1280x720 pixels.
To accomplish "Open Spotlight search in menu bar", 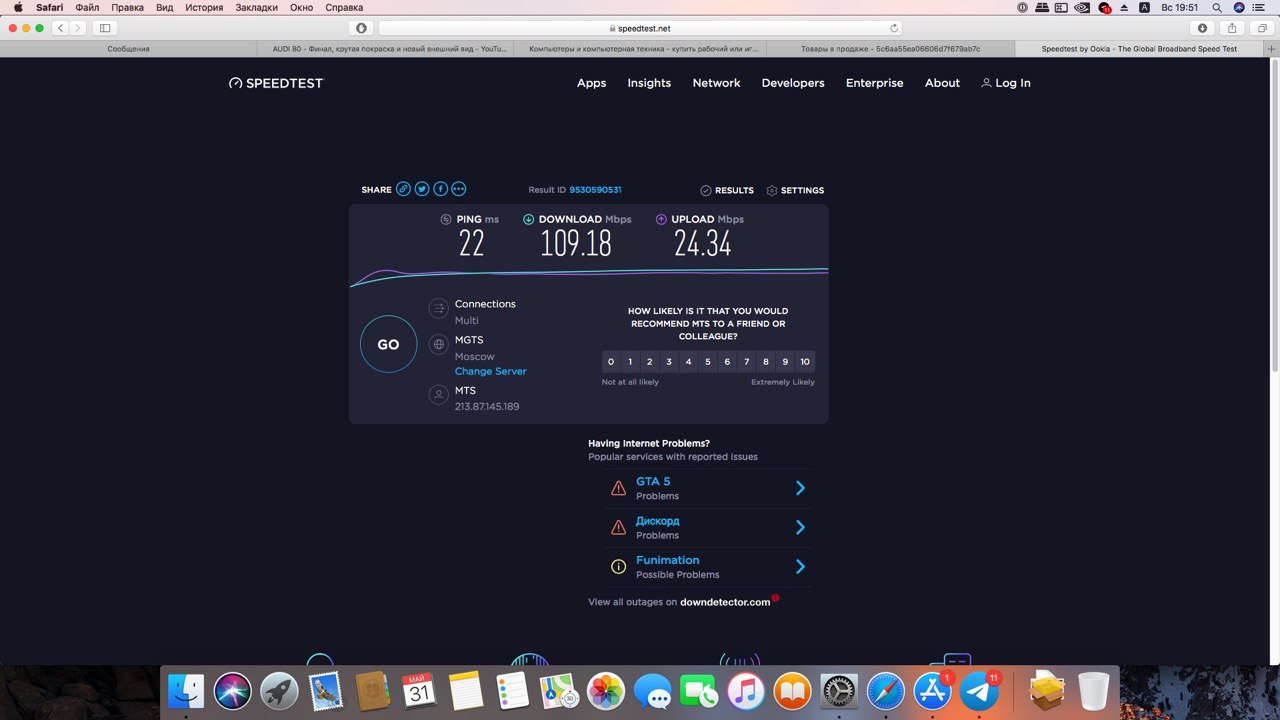I will (1216, 7).
